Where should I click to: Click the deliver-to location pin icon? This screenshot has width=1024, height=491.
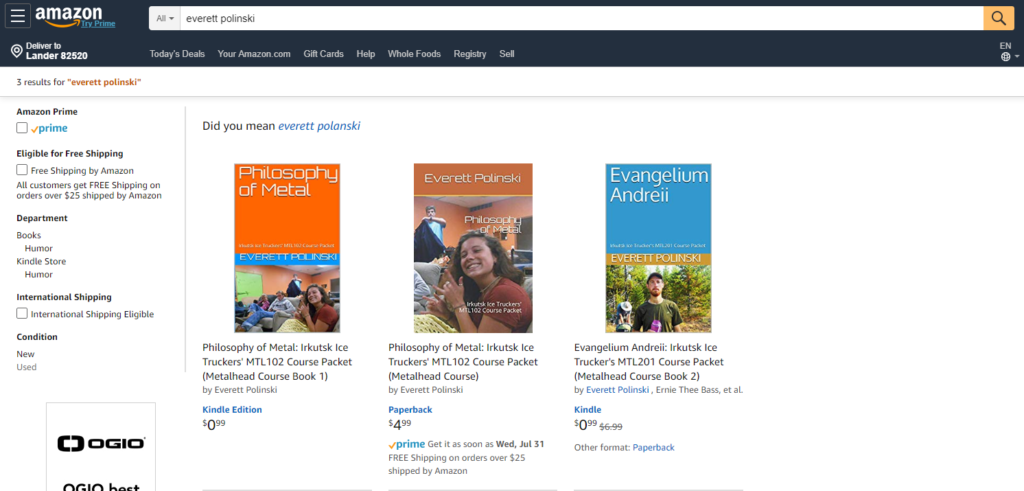click(16, 51)
